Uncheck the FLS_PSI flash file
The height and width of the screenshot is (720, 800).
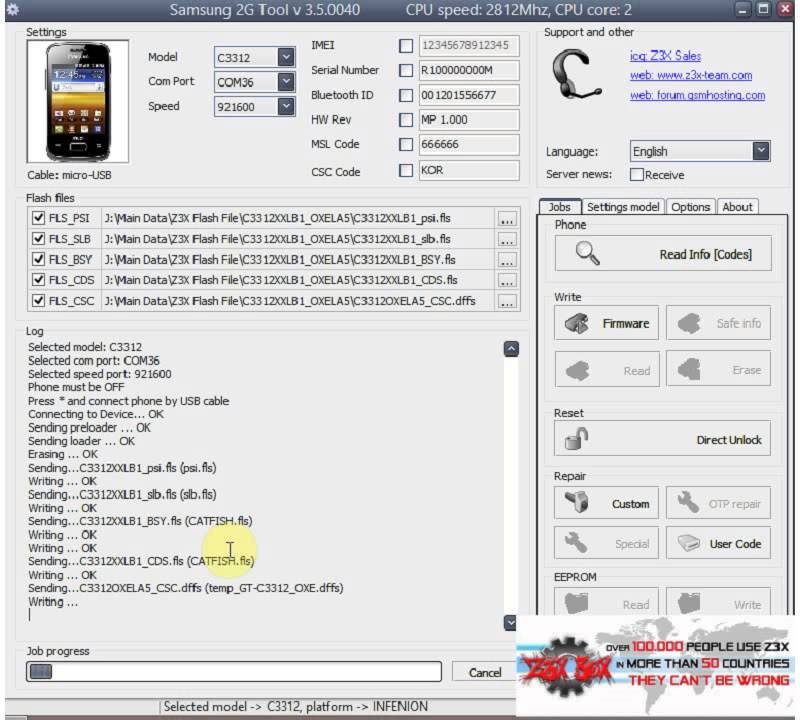click(x=38, y=218)
